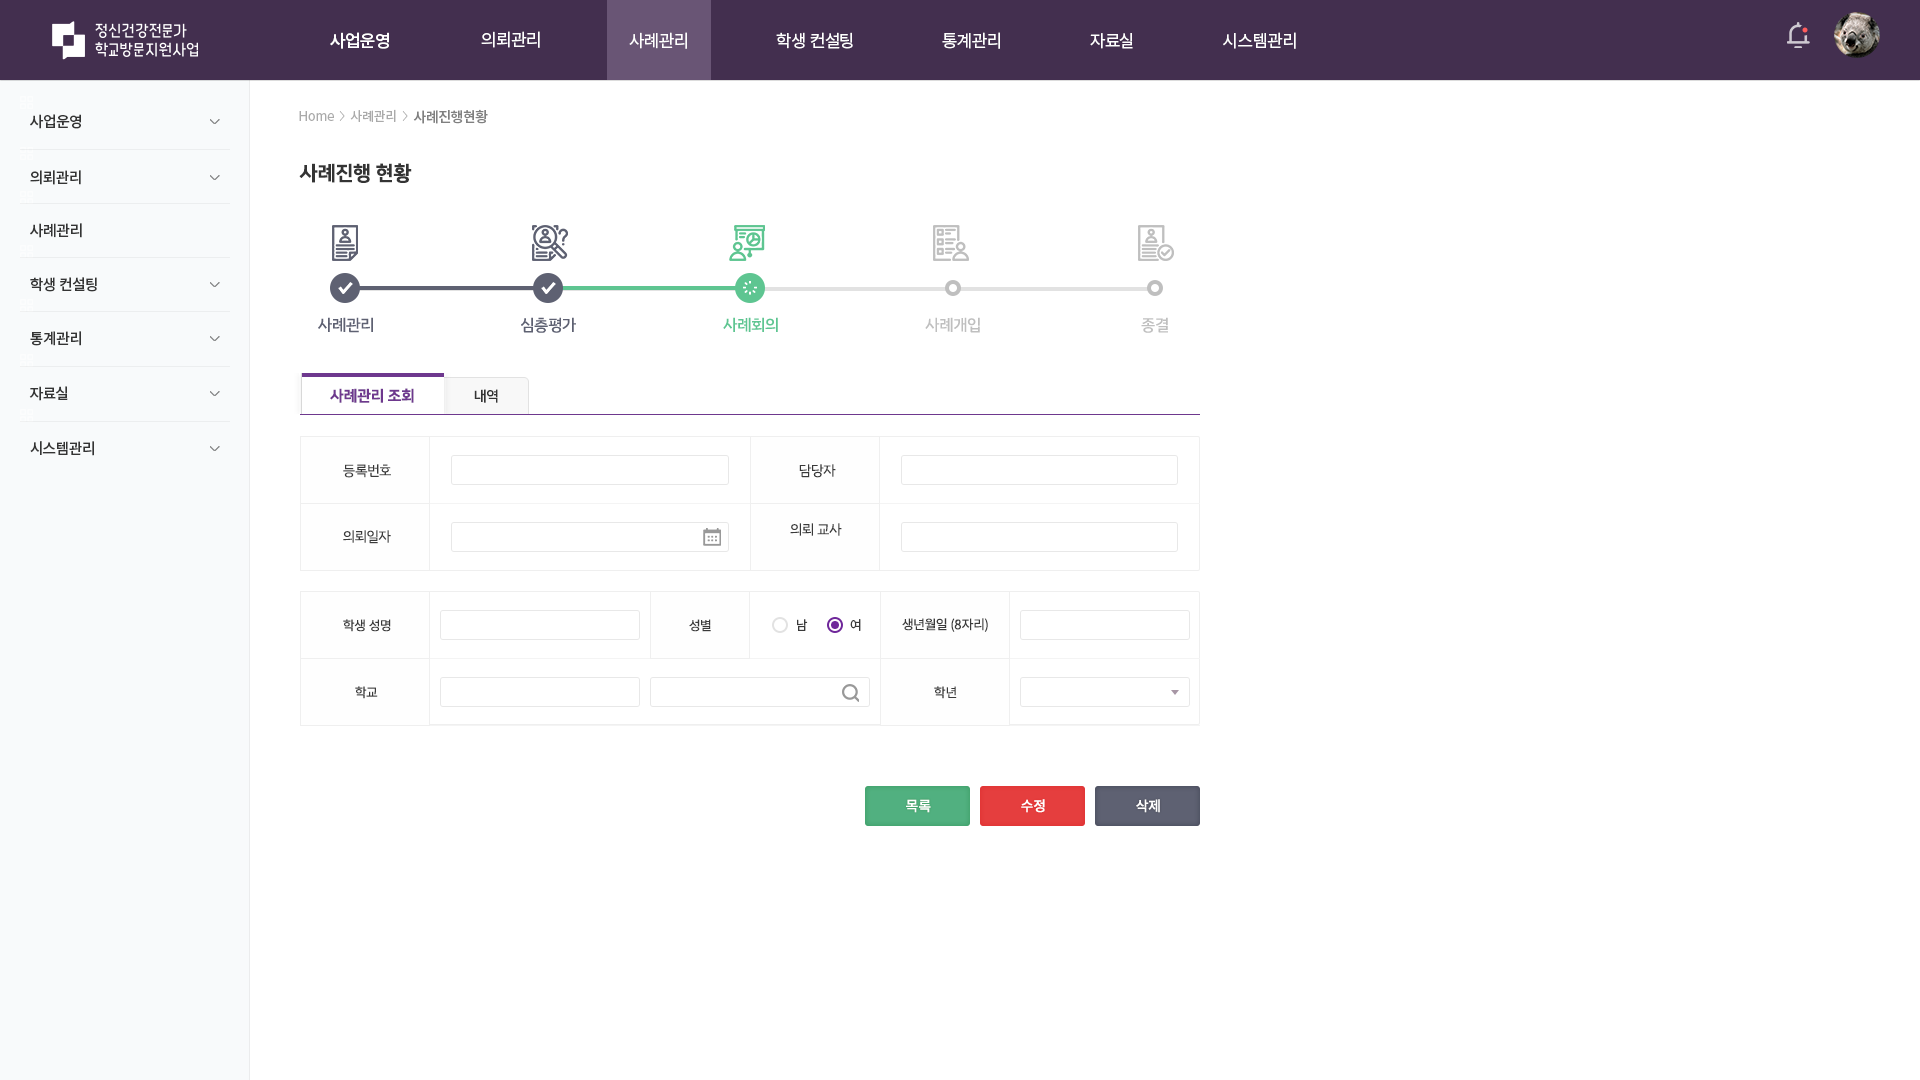Open the 의뢰일자 calendar picker icon
1920x1080 pixels.
pyautogui.click(x=712, y=537)
